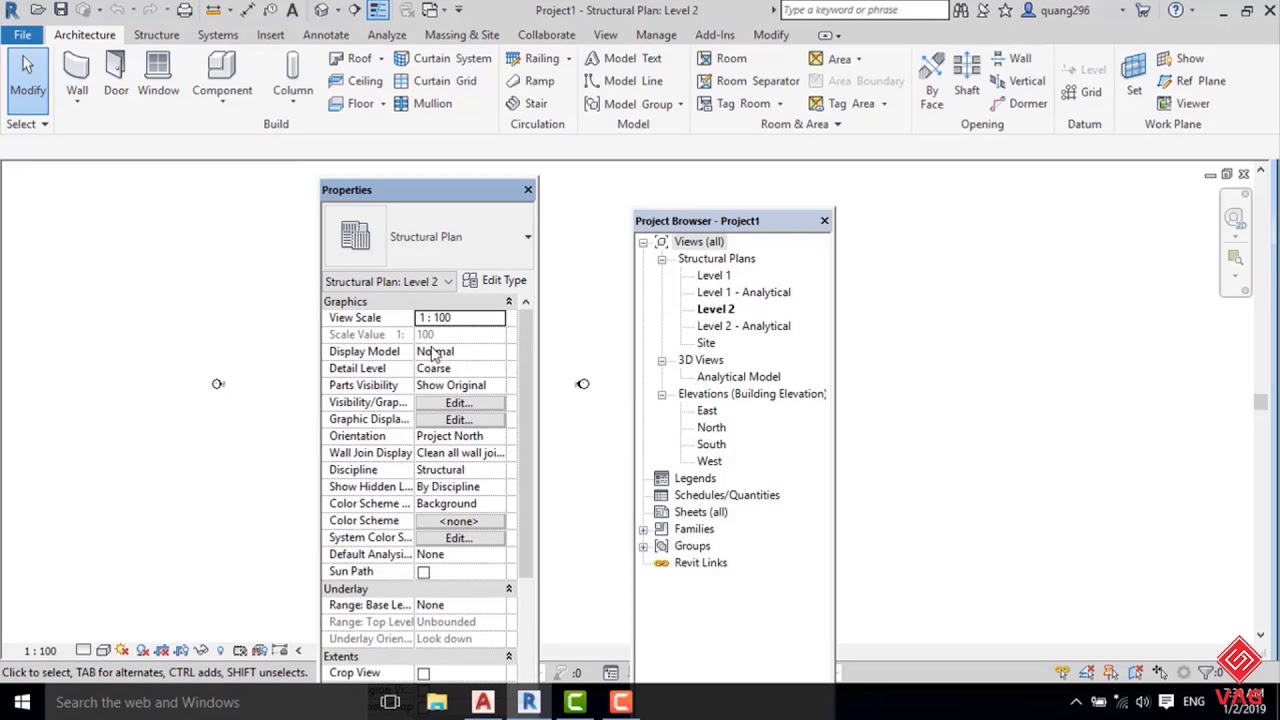Select the Stair tool
The width and height of the screenshot is (1280, 720).
pyautogui.click(x=526, y=103)
